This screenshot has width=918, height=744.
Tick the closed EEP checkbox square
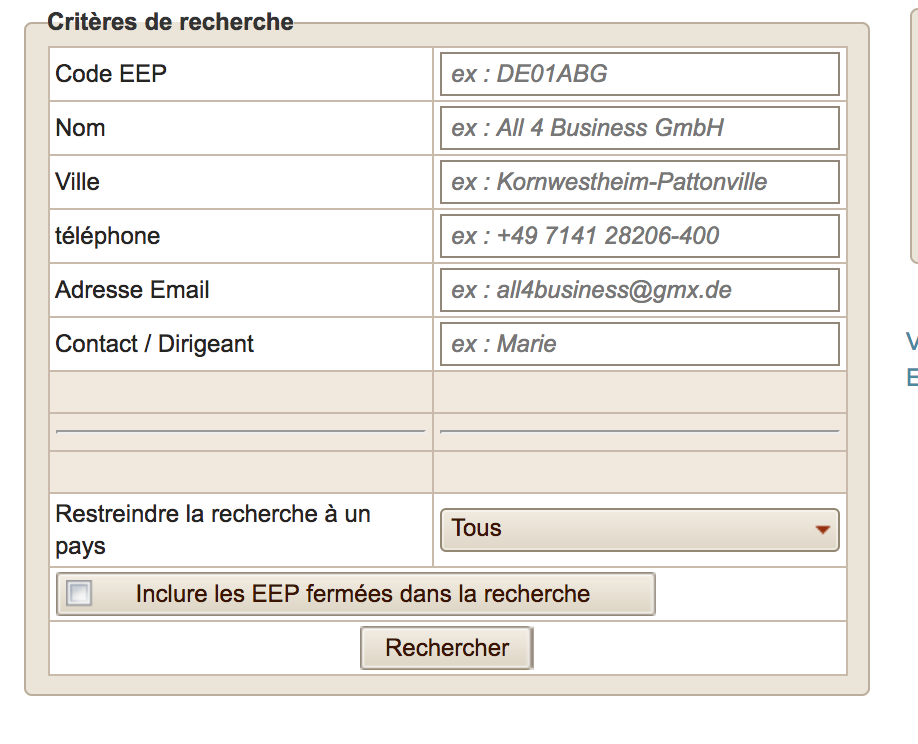tap(79, 593)
